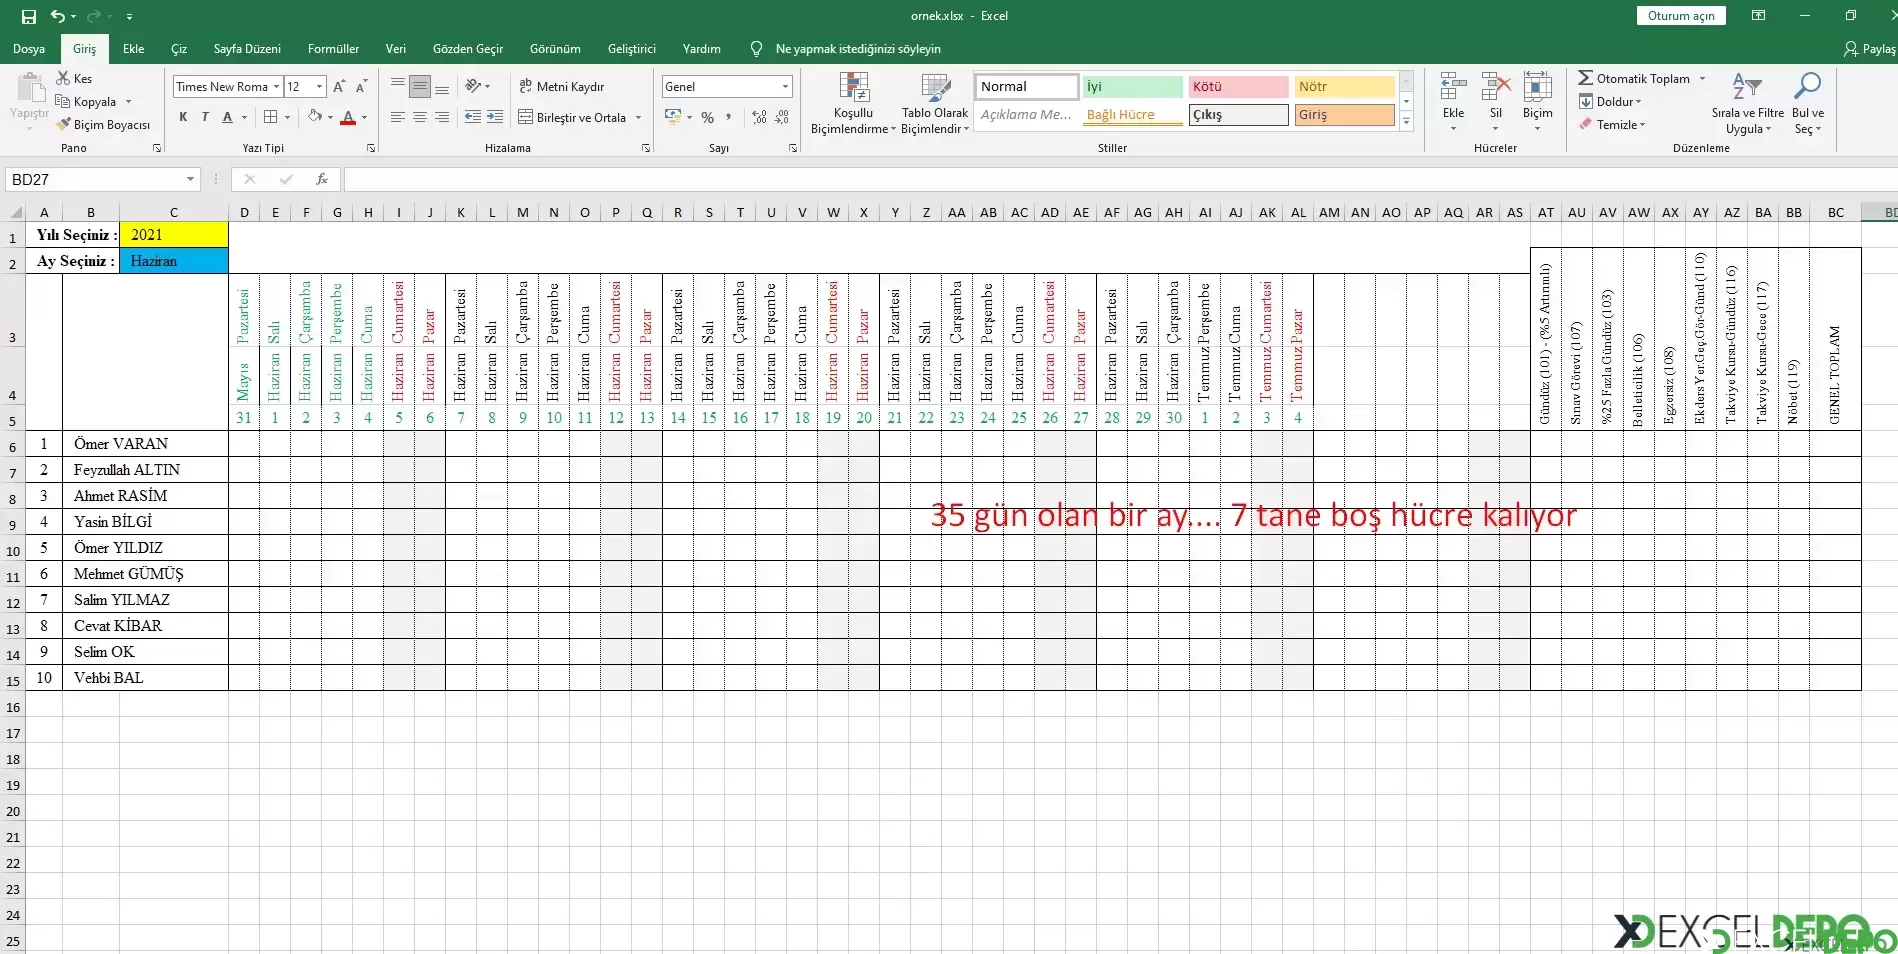Expand the cell styles gallery

[x=1406, y=121]
